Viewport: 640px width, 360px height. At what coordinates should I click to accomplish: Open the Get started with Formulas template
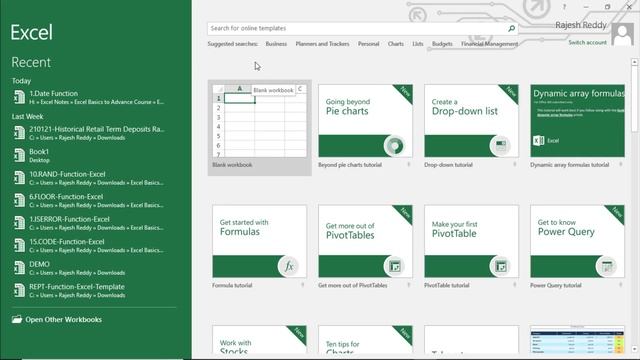pos(260,241)
